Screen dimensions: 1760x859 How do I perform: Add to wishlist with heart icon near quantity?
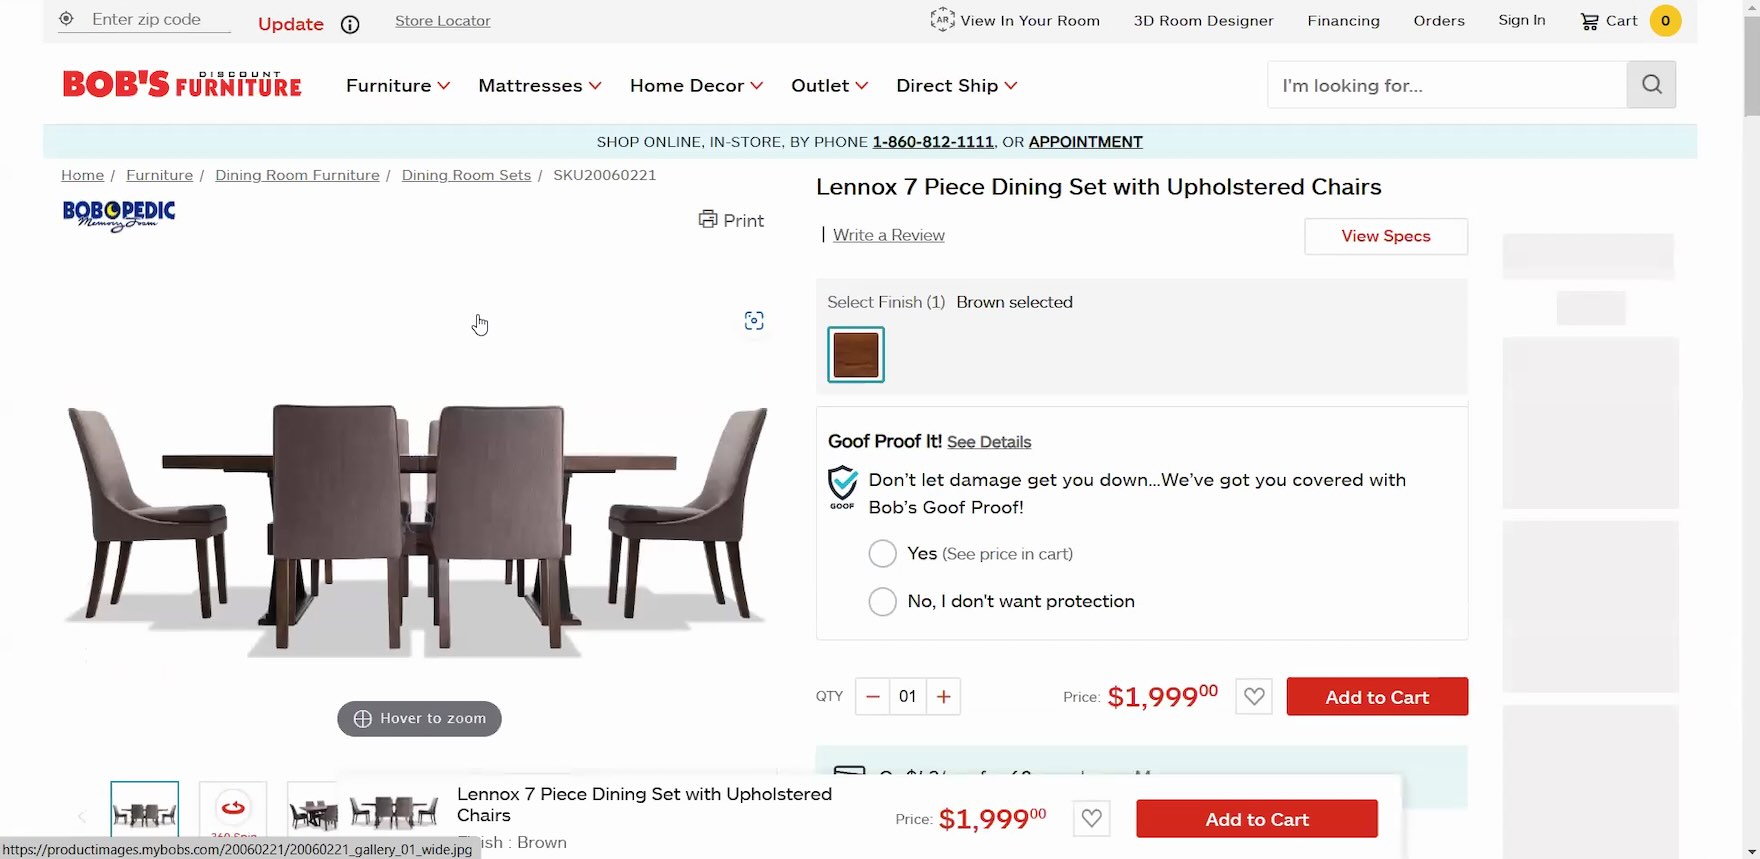1254,697
